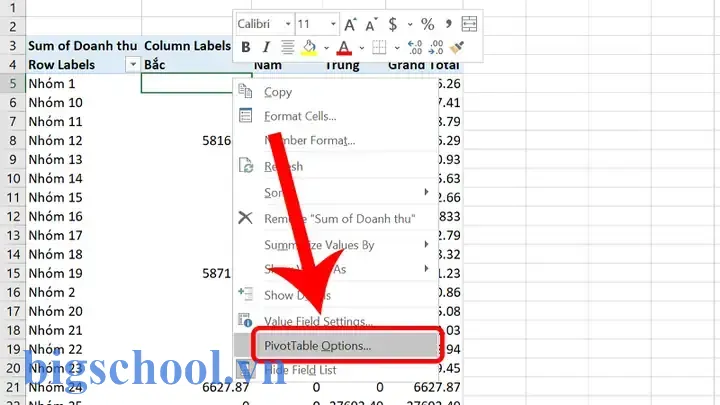Click the Merge and Center icon
Screen dimensions: 720x405
pyautogui.click(x=469, y=24)
